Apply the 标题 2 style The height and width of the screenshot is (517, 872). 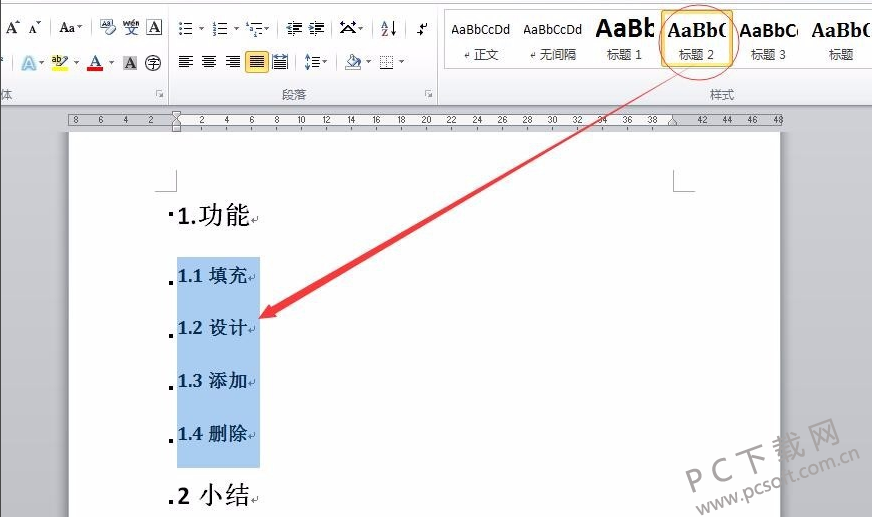697,39
